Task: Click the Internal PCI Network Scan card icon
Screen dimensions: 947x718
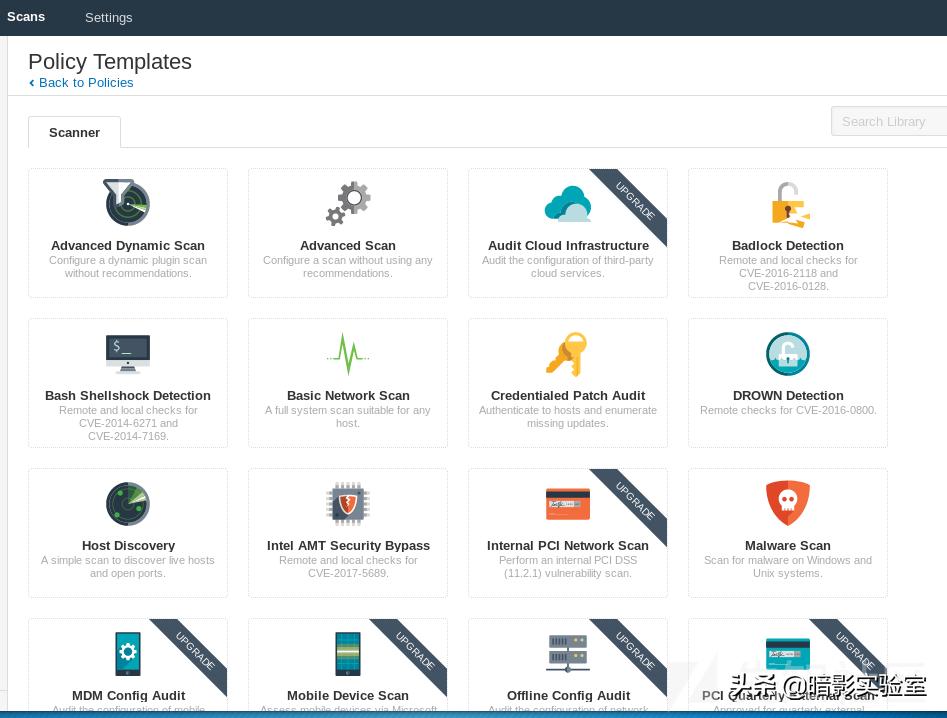Action: coord(567,504)
